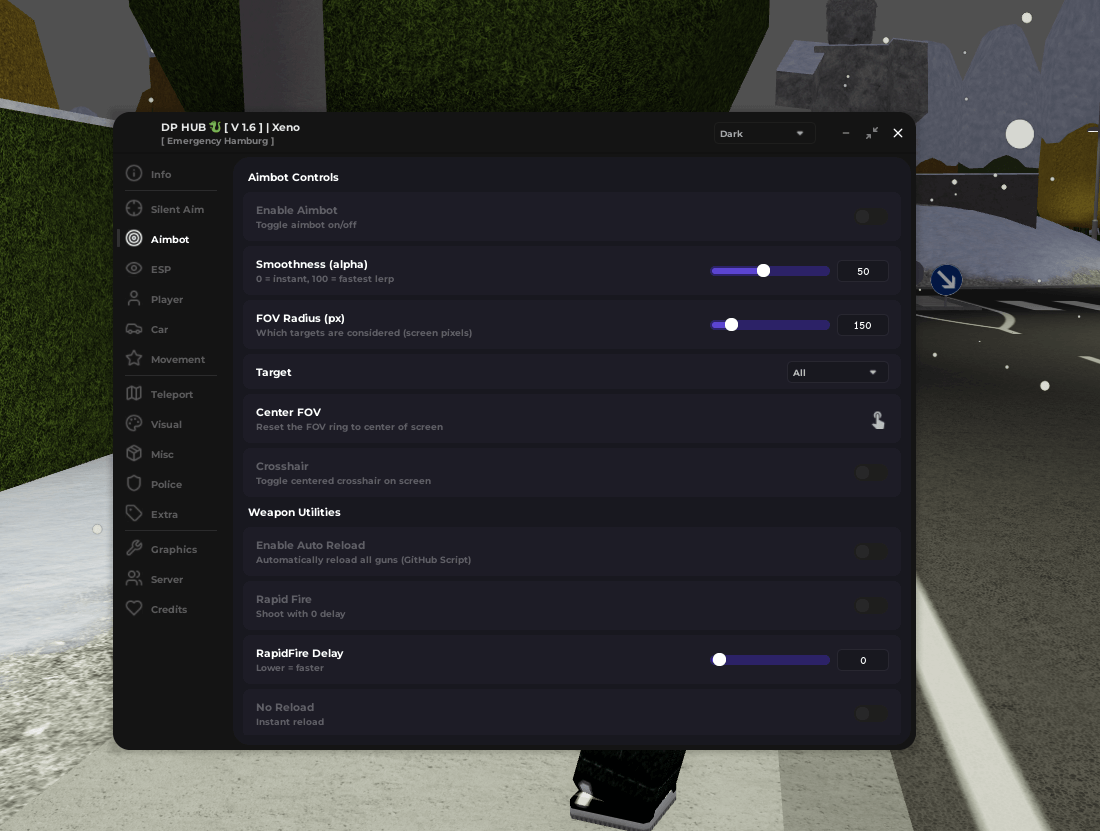Open the Target All dropdown

click(x=837, y=372)
